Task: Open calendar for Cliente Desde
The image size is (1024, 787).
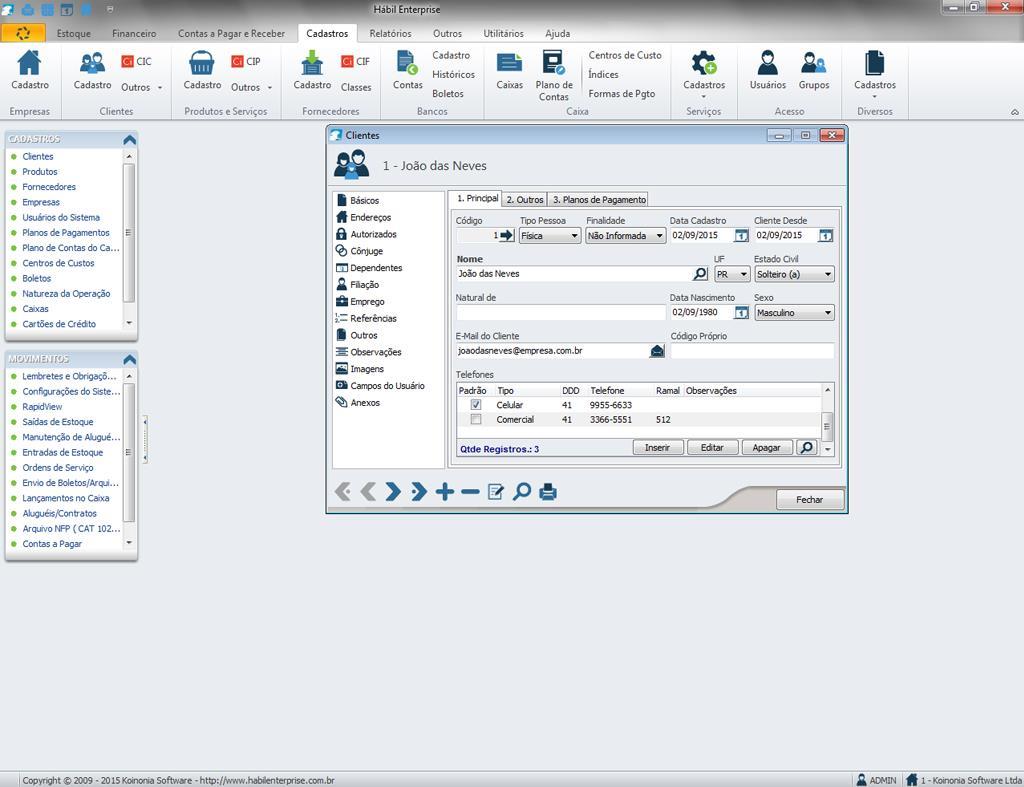Action: (x=825, y=236)
